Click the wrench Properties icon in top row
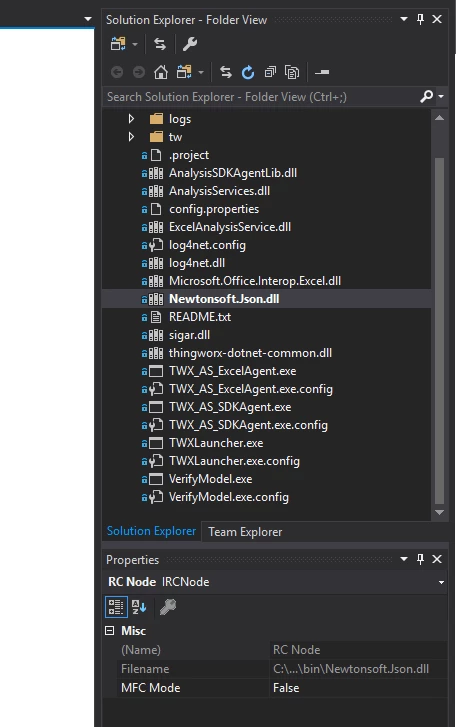The width and height of the screenshot is (456, 727). (x=190, y=44)
